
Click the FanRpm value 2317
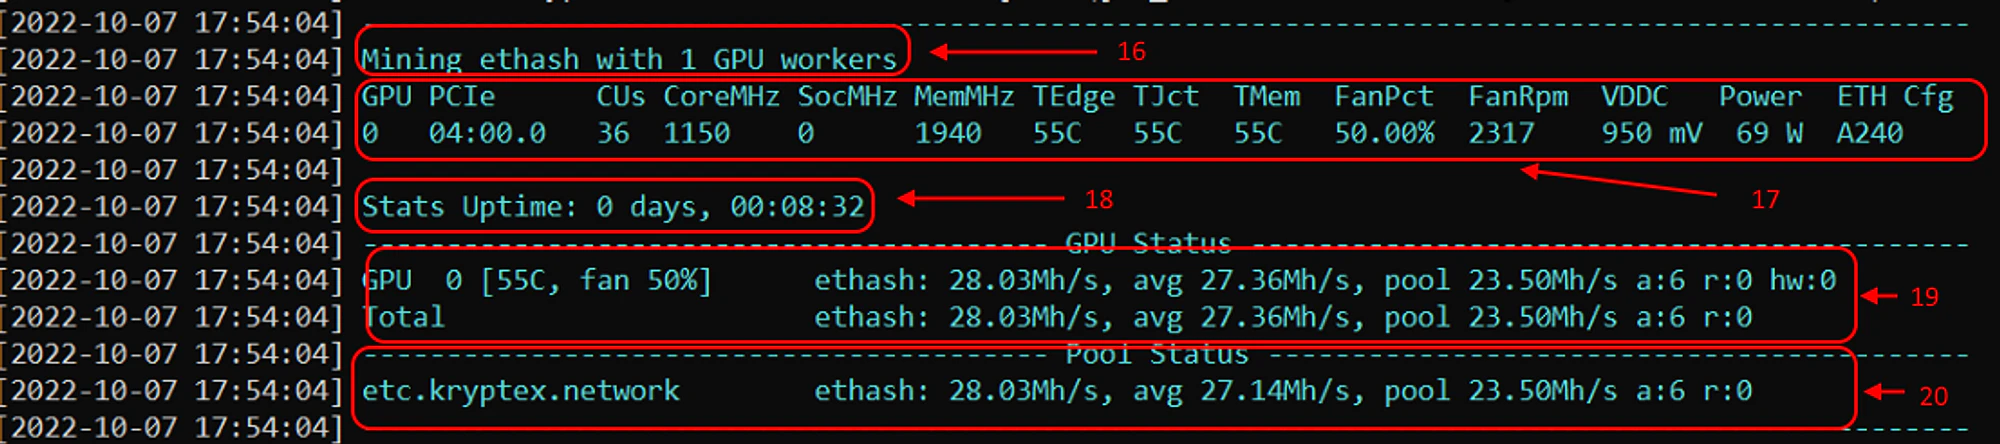(x=1501, y=133)
